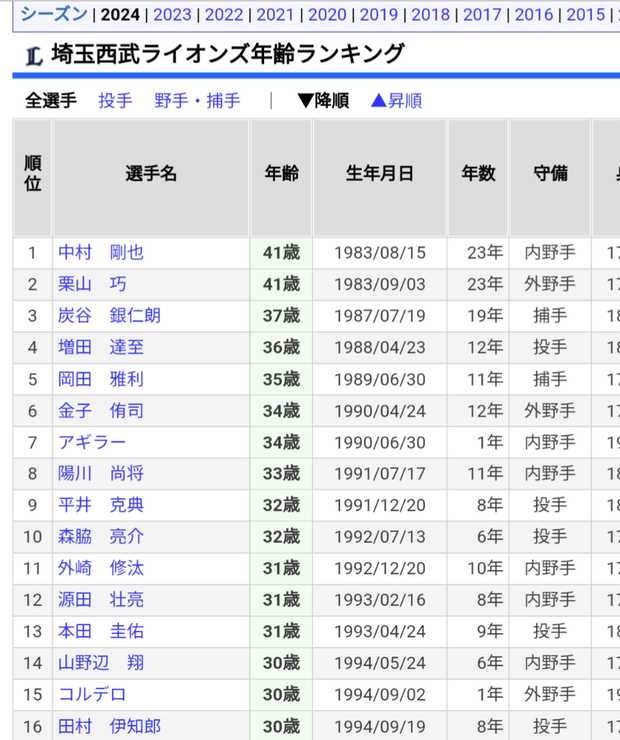Switch to the 野手・捕手 filter

pyautogui.click(x=197, y=100)
